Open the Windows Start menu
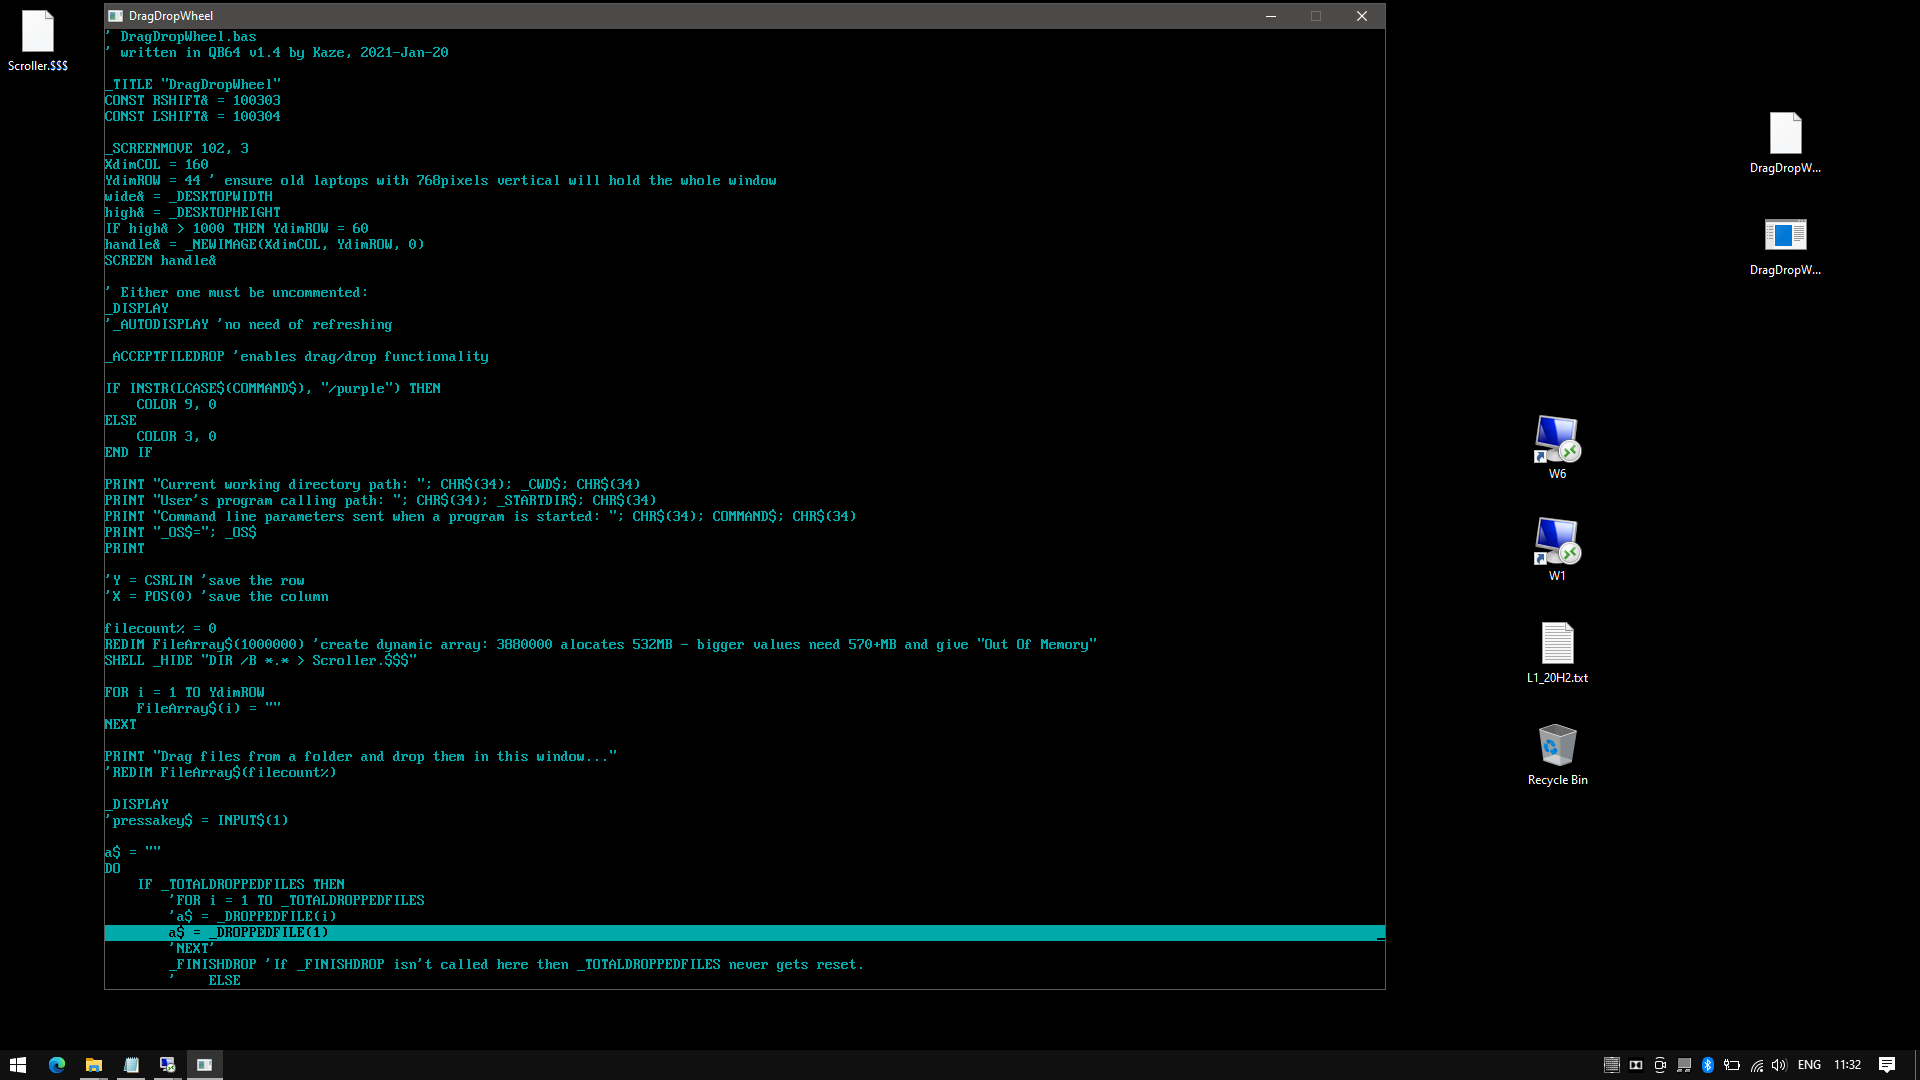The width and height of the screenshot is (1920, 1080). coord(18,1065)
